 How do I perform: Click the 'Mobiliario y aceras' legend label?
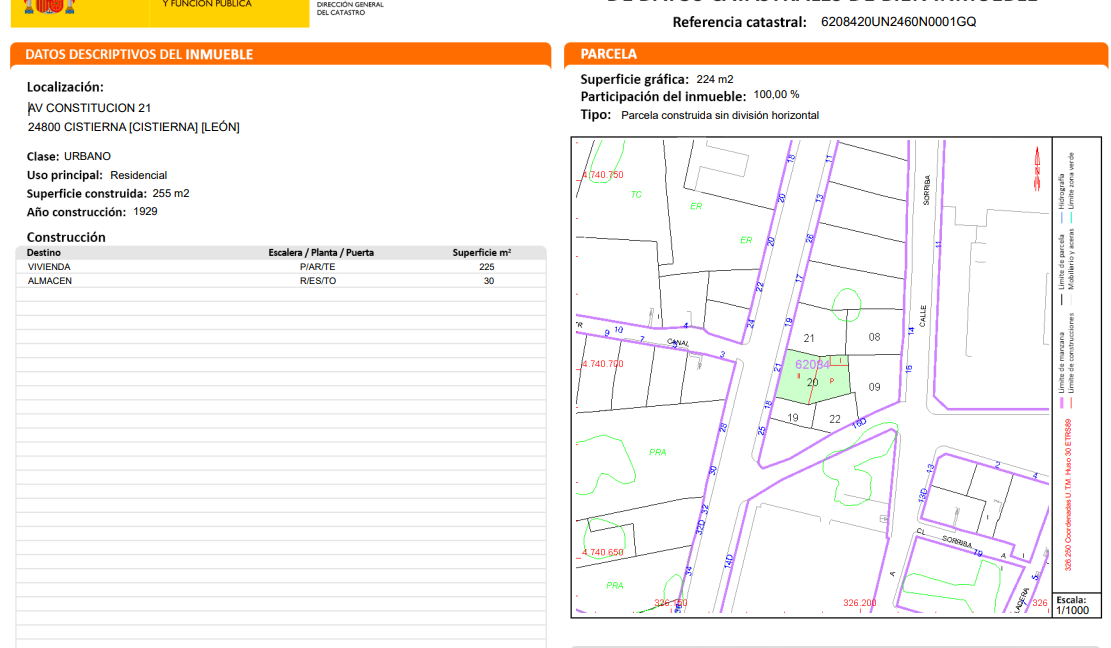tap(1071, 259)
